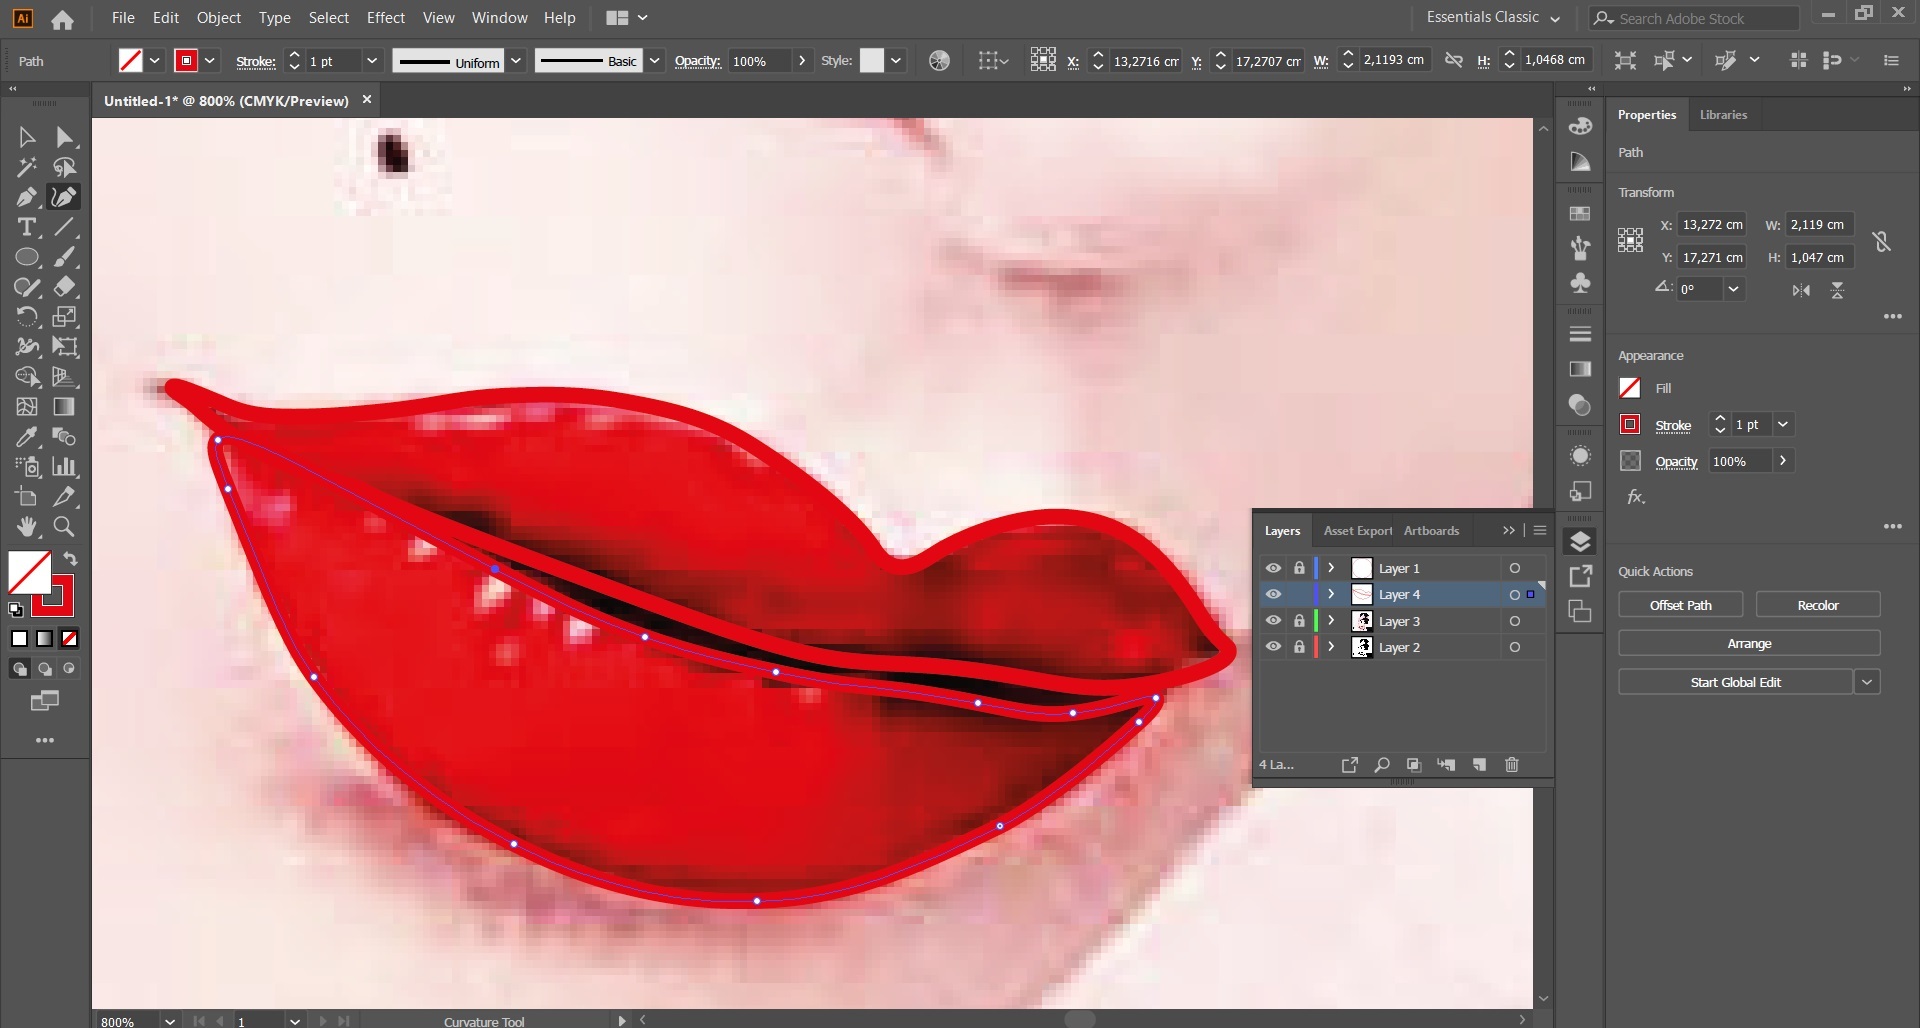Open Stroke options link in Properties
1920x1028 pixels.
coord(1673,425)
